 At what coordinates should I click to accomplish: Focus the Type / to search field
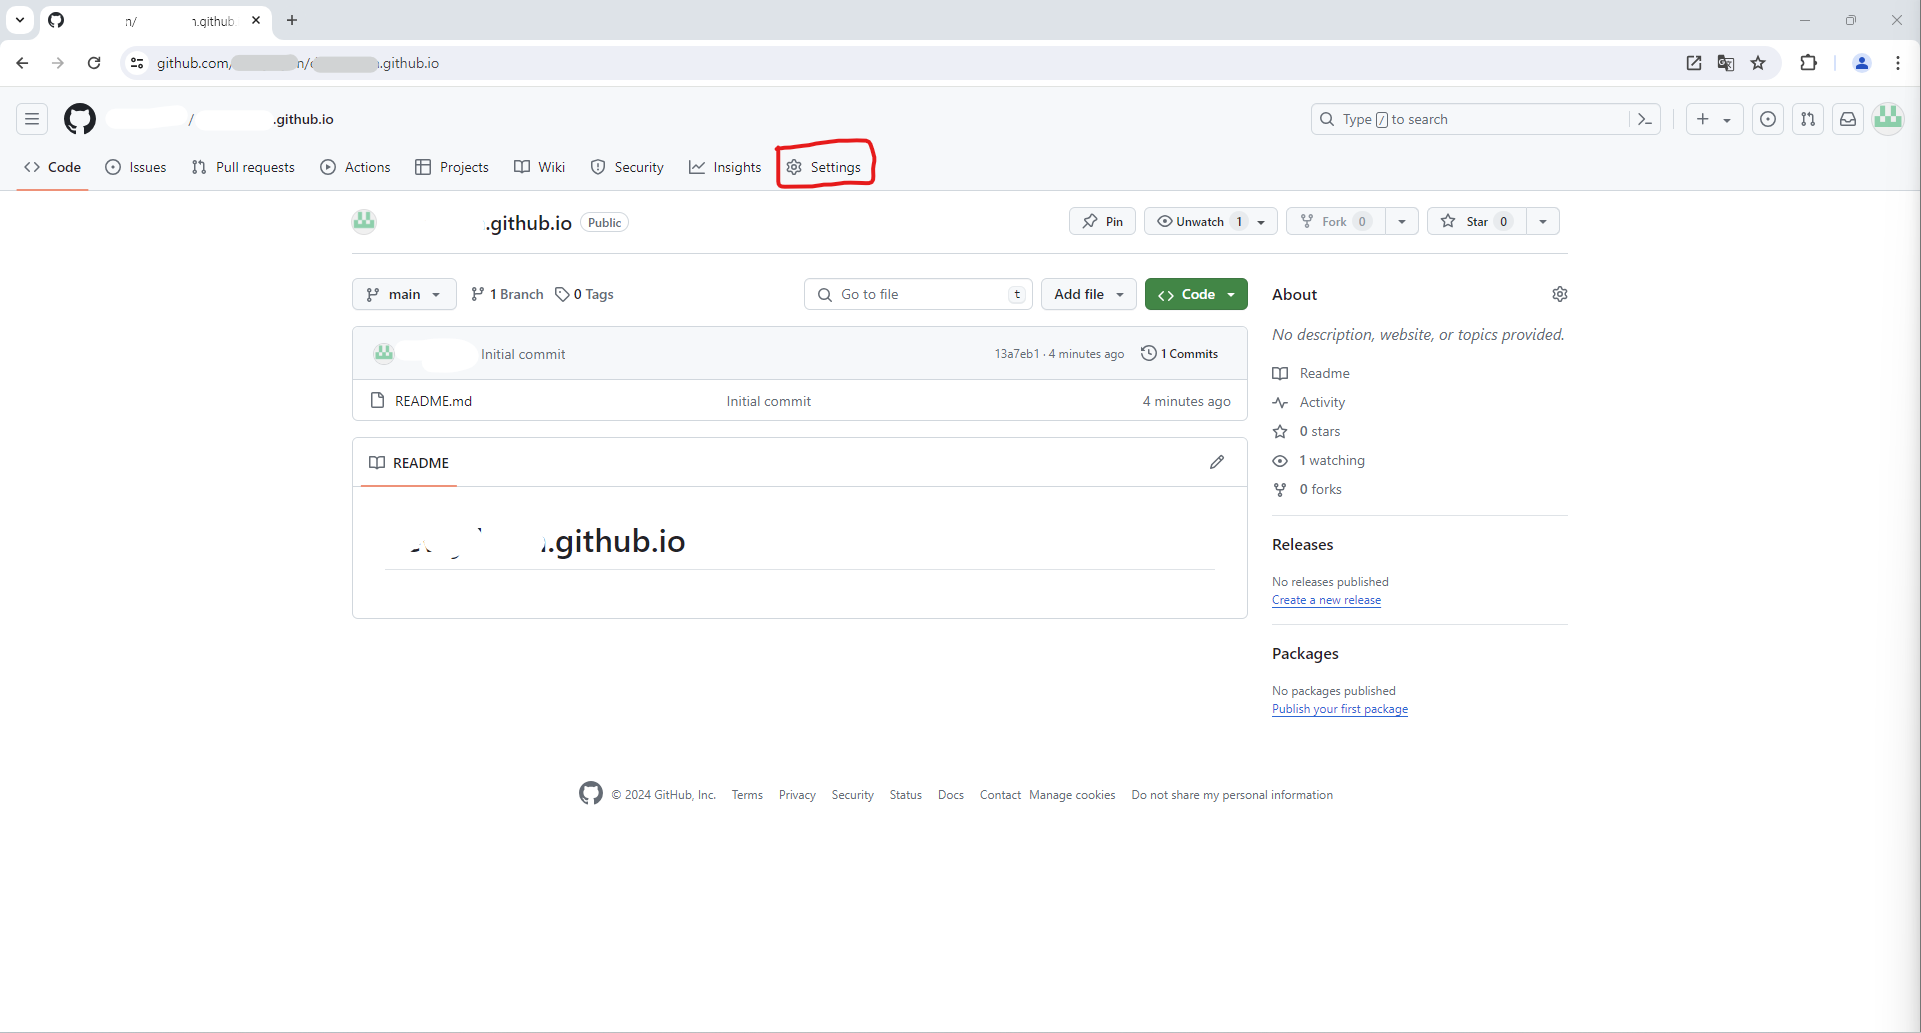point(1470,119)
